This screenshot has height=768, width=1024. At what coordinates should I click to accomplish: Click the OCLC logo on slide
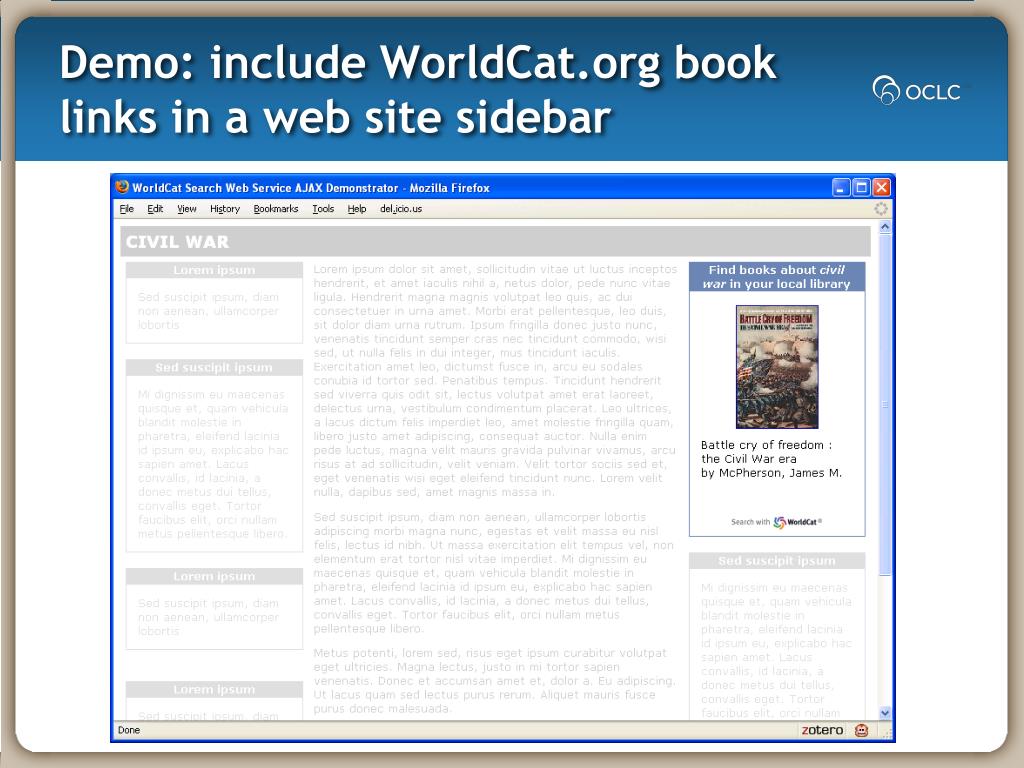(916, 91)
